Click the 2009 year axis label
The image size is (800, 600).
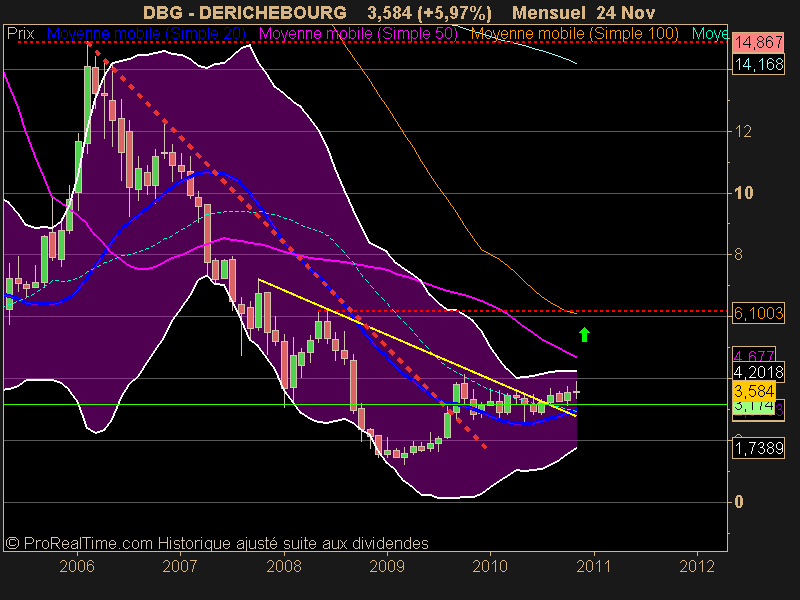[387, 566]
